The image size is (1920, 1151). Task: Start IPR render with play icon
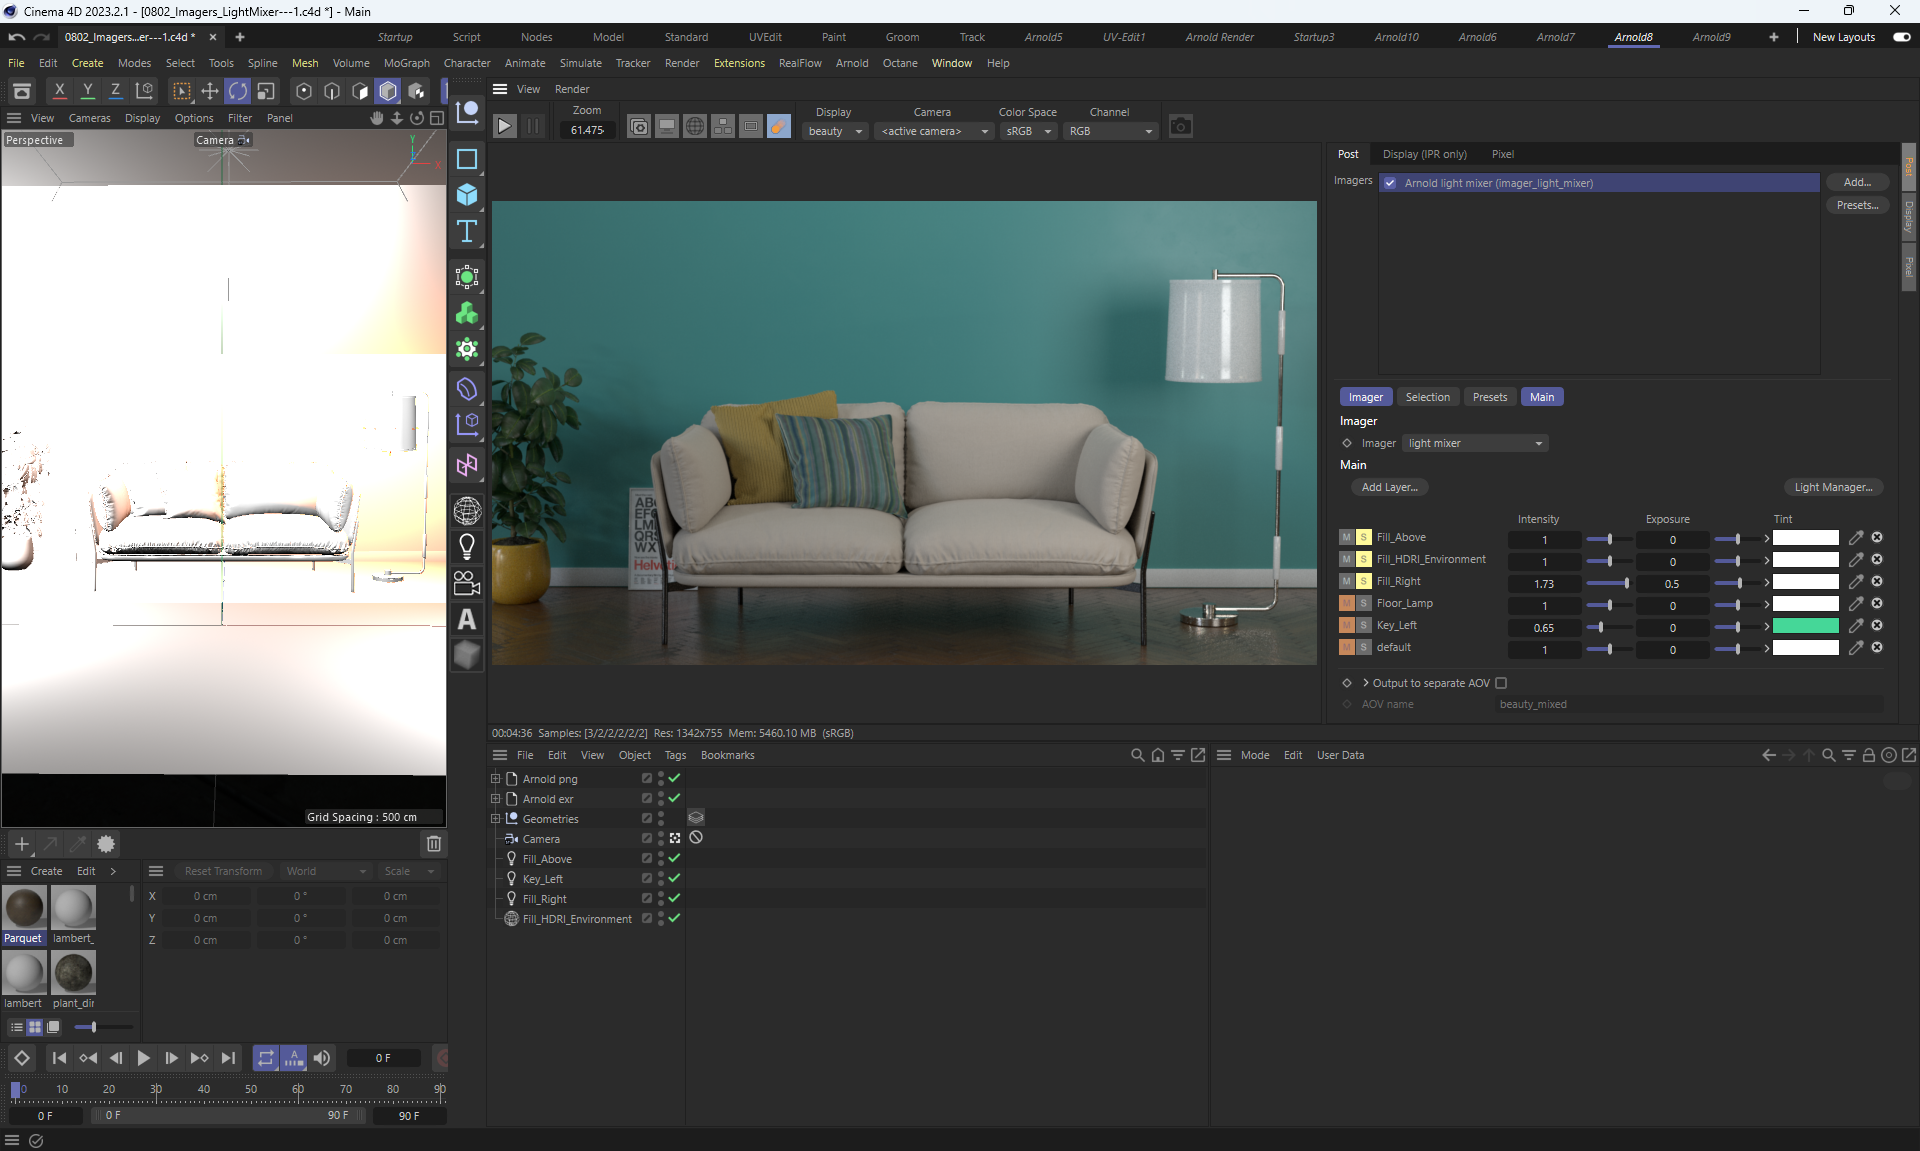pyautogui.click(x=505, y=127)
